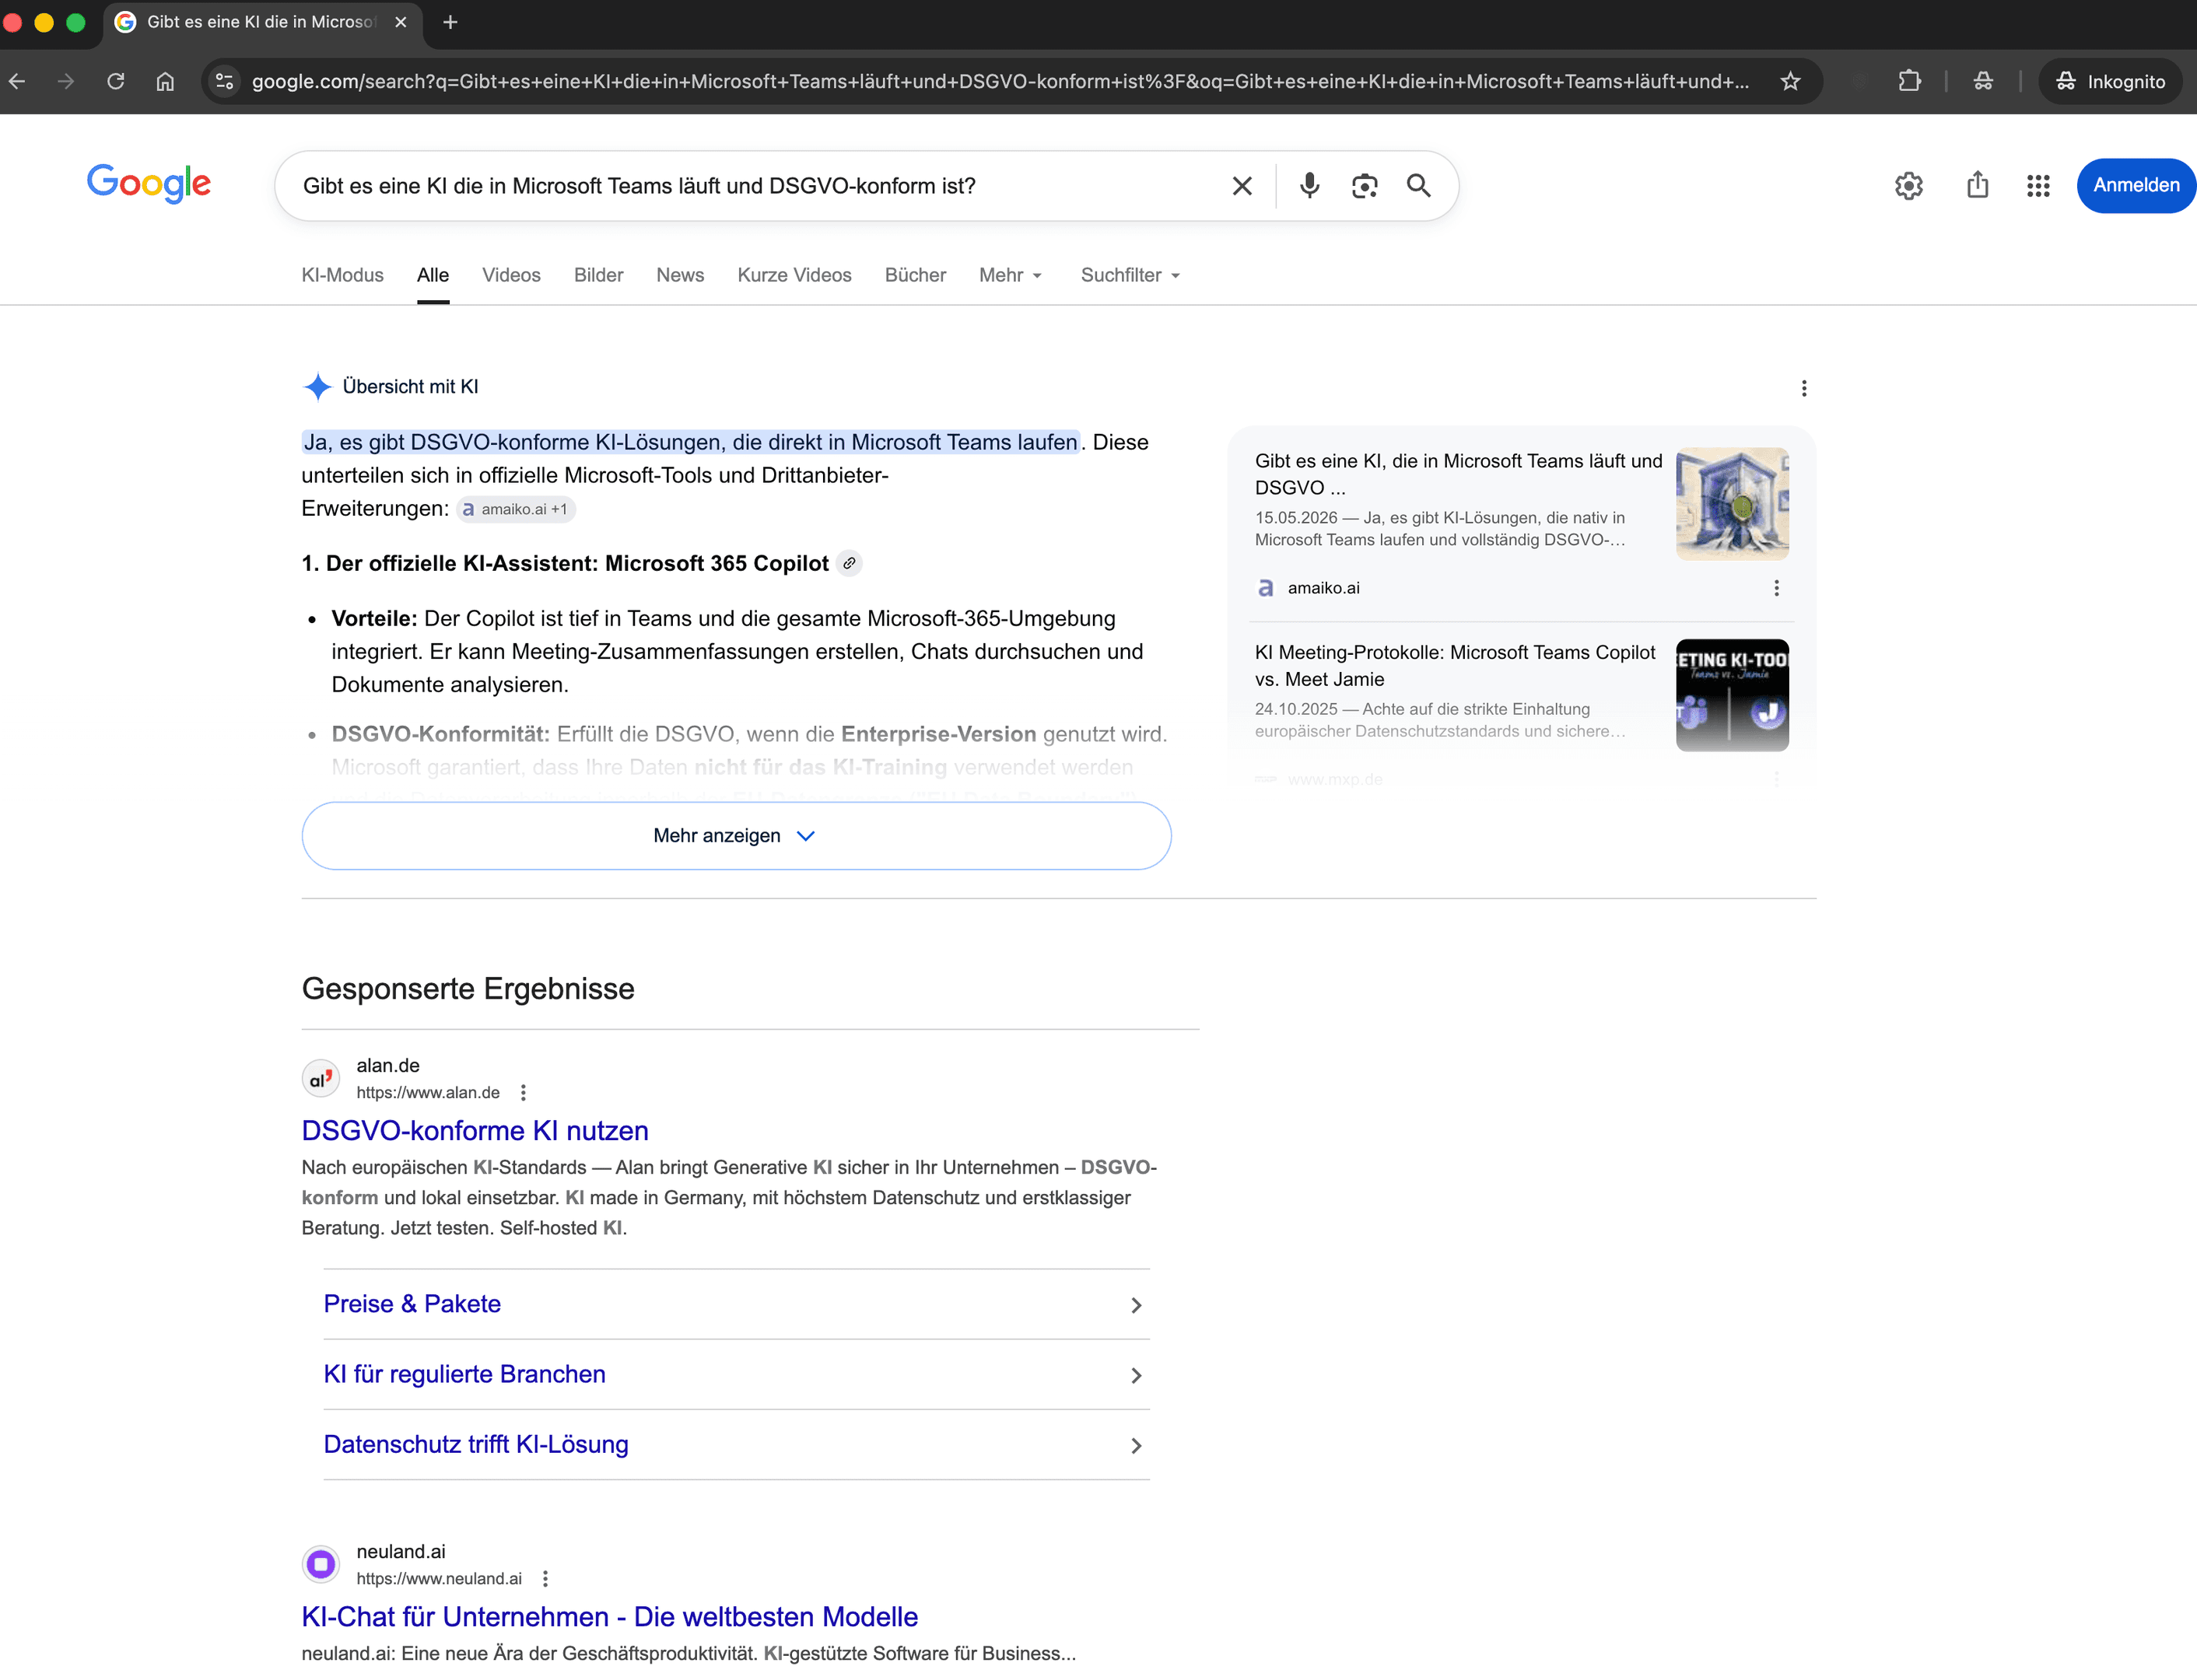Open KI für regulierte Branchen sitelink

click(464, 1374)
